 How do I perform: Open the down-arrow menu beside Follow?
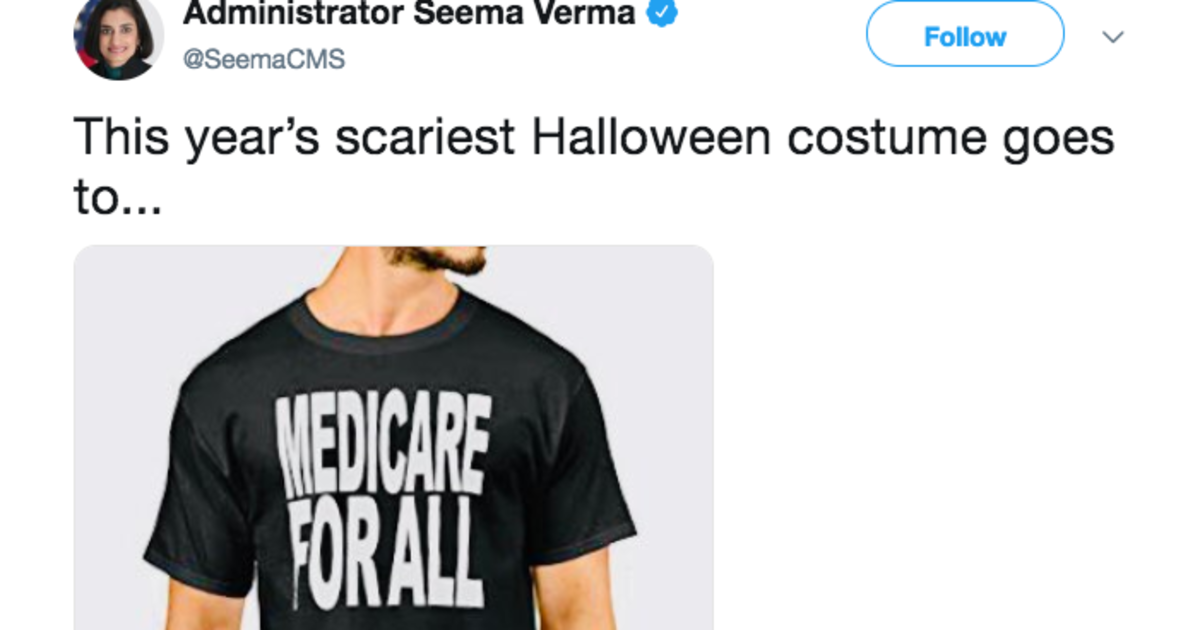click(1113, 35)
